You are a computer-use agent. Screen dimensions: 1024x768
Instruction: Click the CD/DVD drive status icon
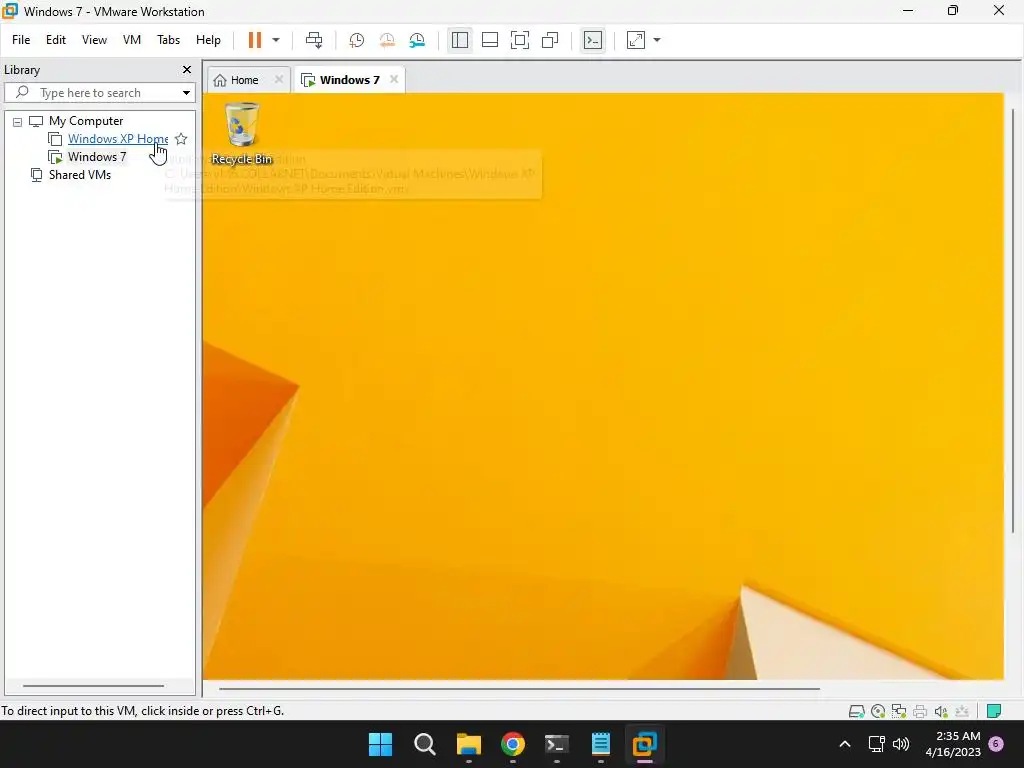click(878, 711)
